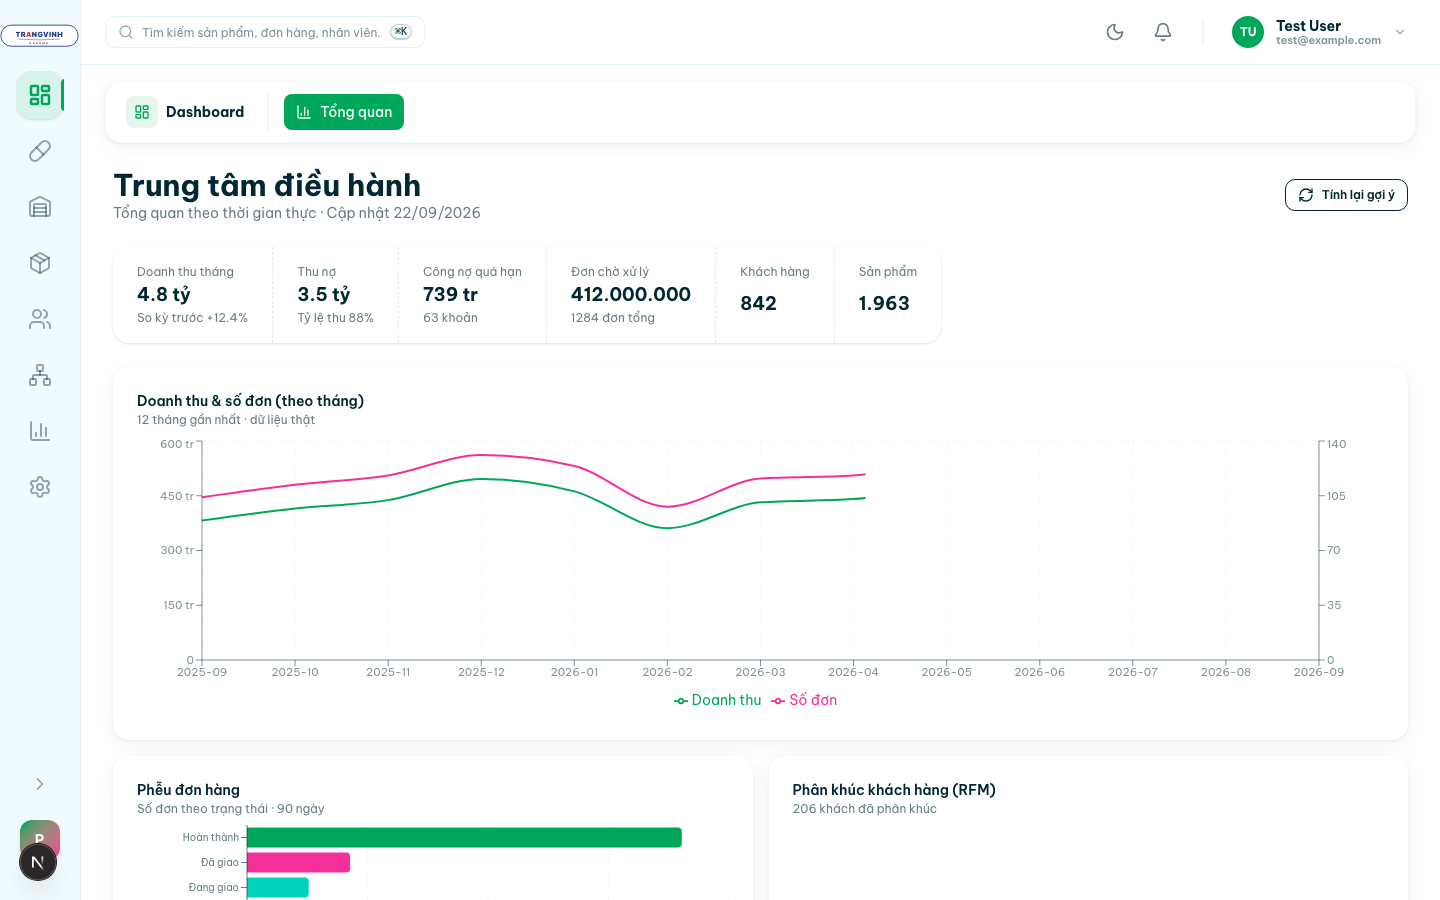1440x900 pixels.
Task: Open the Đơn chờ xử lý 412.000.000 card
Action: pyautogui.click(x=631, y=295)
